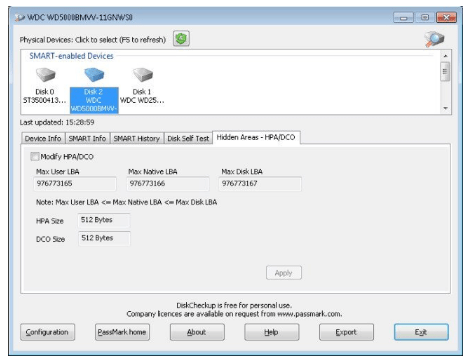Screen dimensions: 468x362
Task: Click the magnifying glass disk icon
Action: (434, 39)
